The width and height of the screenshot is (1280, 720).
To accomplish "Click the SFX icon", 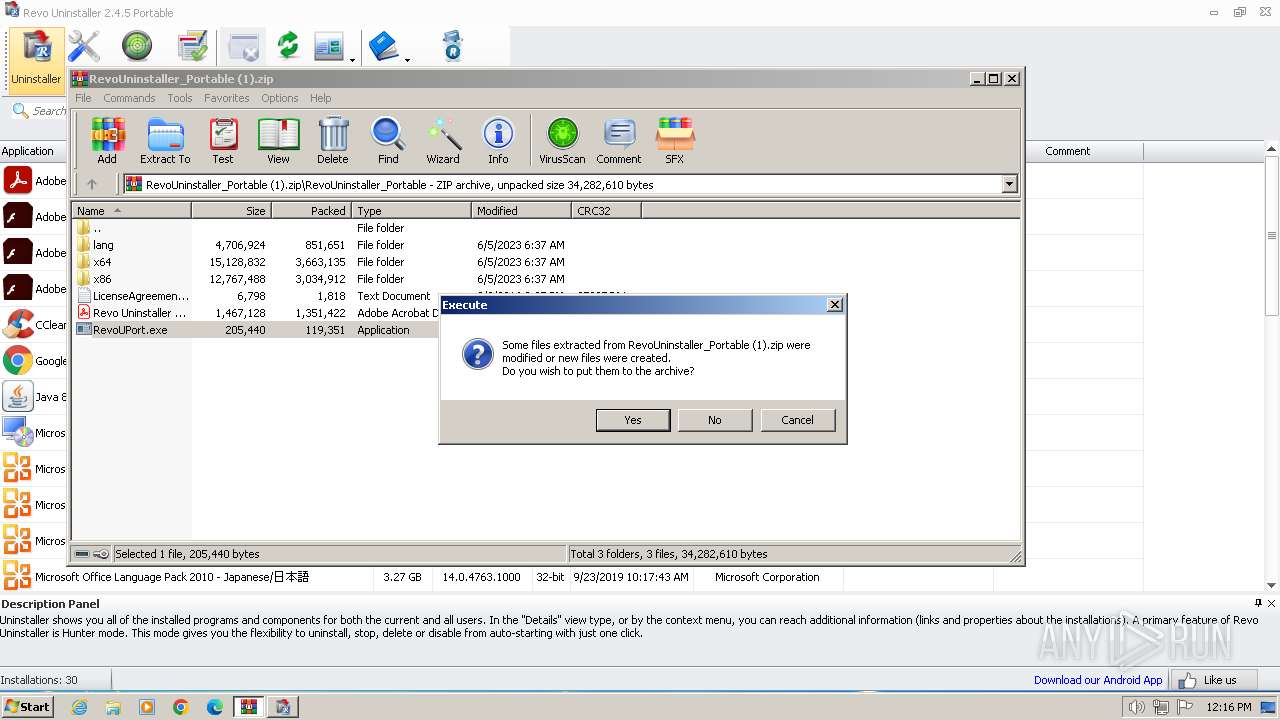I will [675, 140].
